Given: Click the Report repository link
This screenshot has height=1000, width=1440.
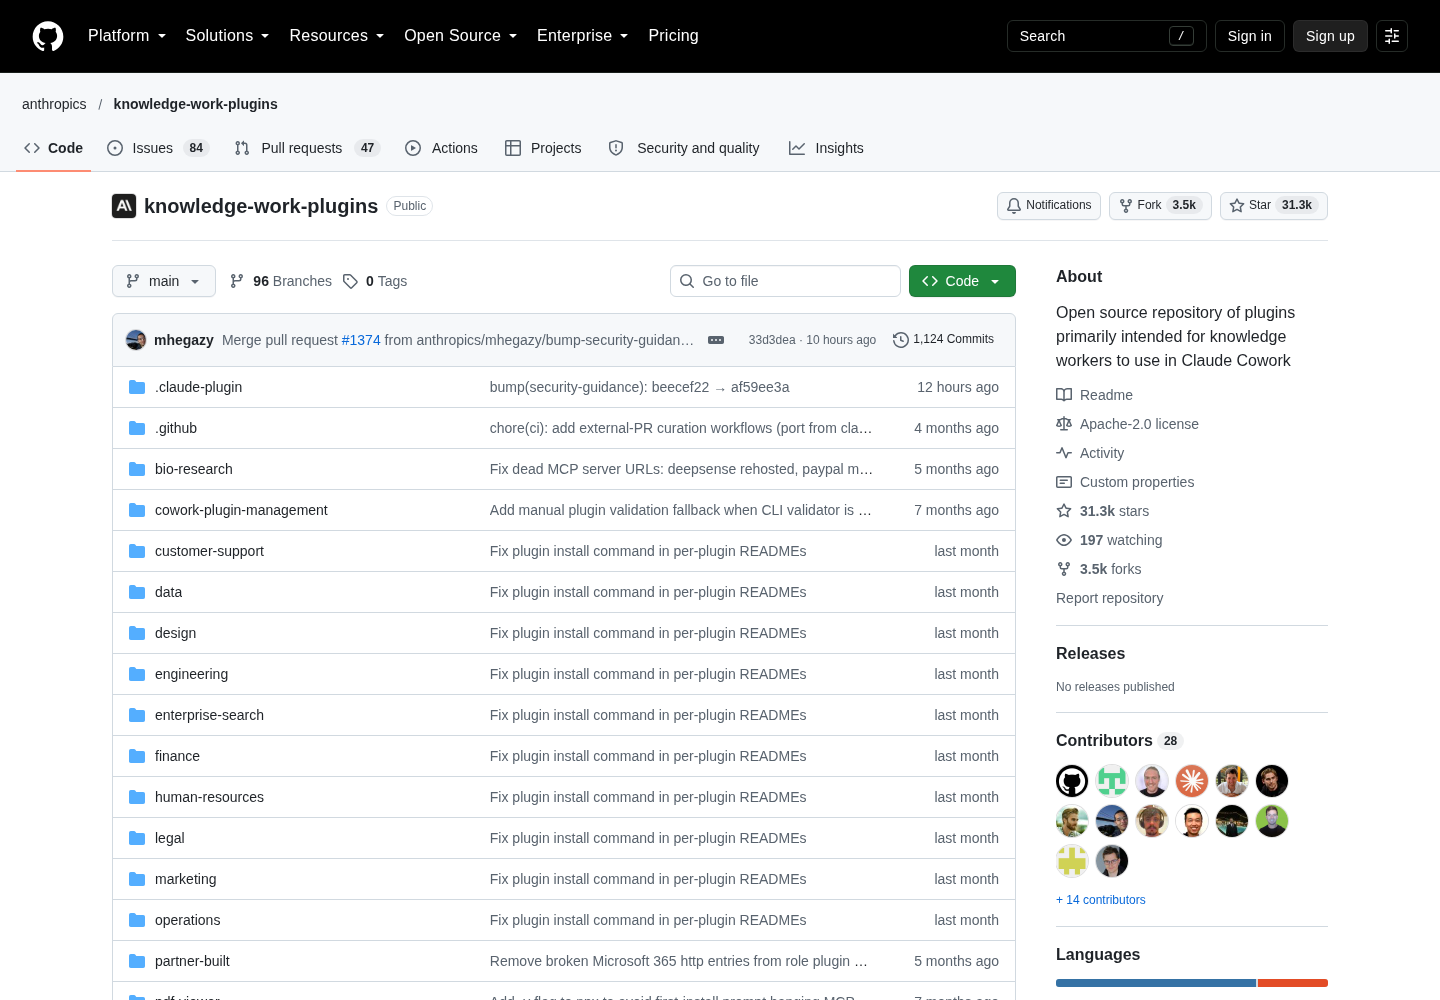Looking at the screenshot, I should pyautogui.click(x=1109, y=598).
